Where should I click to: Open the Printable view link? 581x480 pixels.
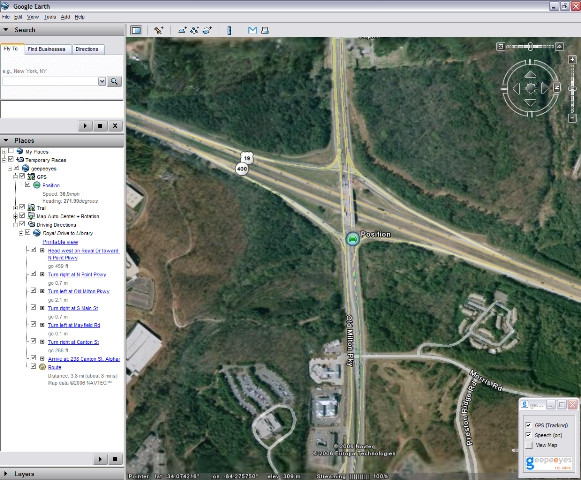pyautogui.click(x=60, y=242)
